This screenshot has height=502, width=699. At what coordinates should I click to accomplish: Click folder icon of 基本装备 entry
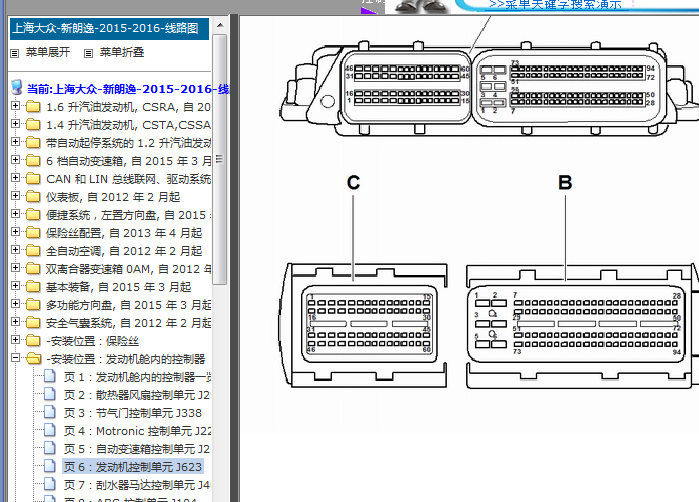coord(33,287)
